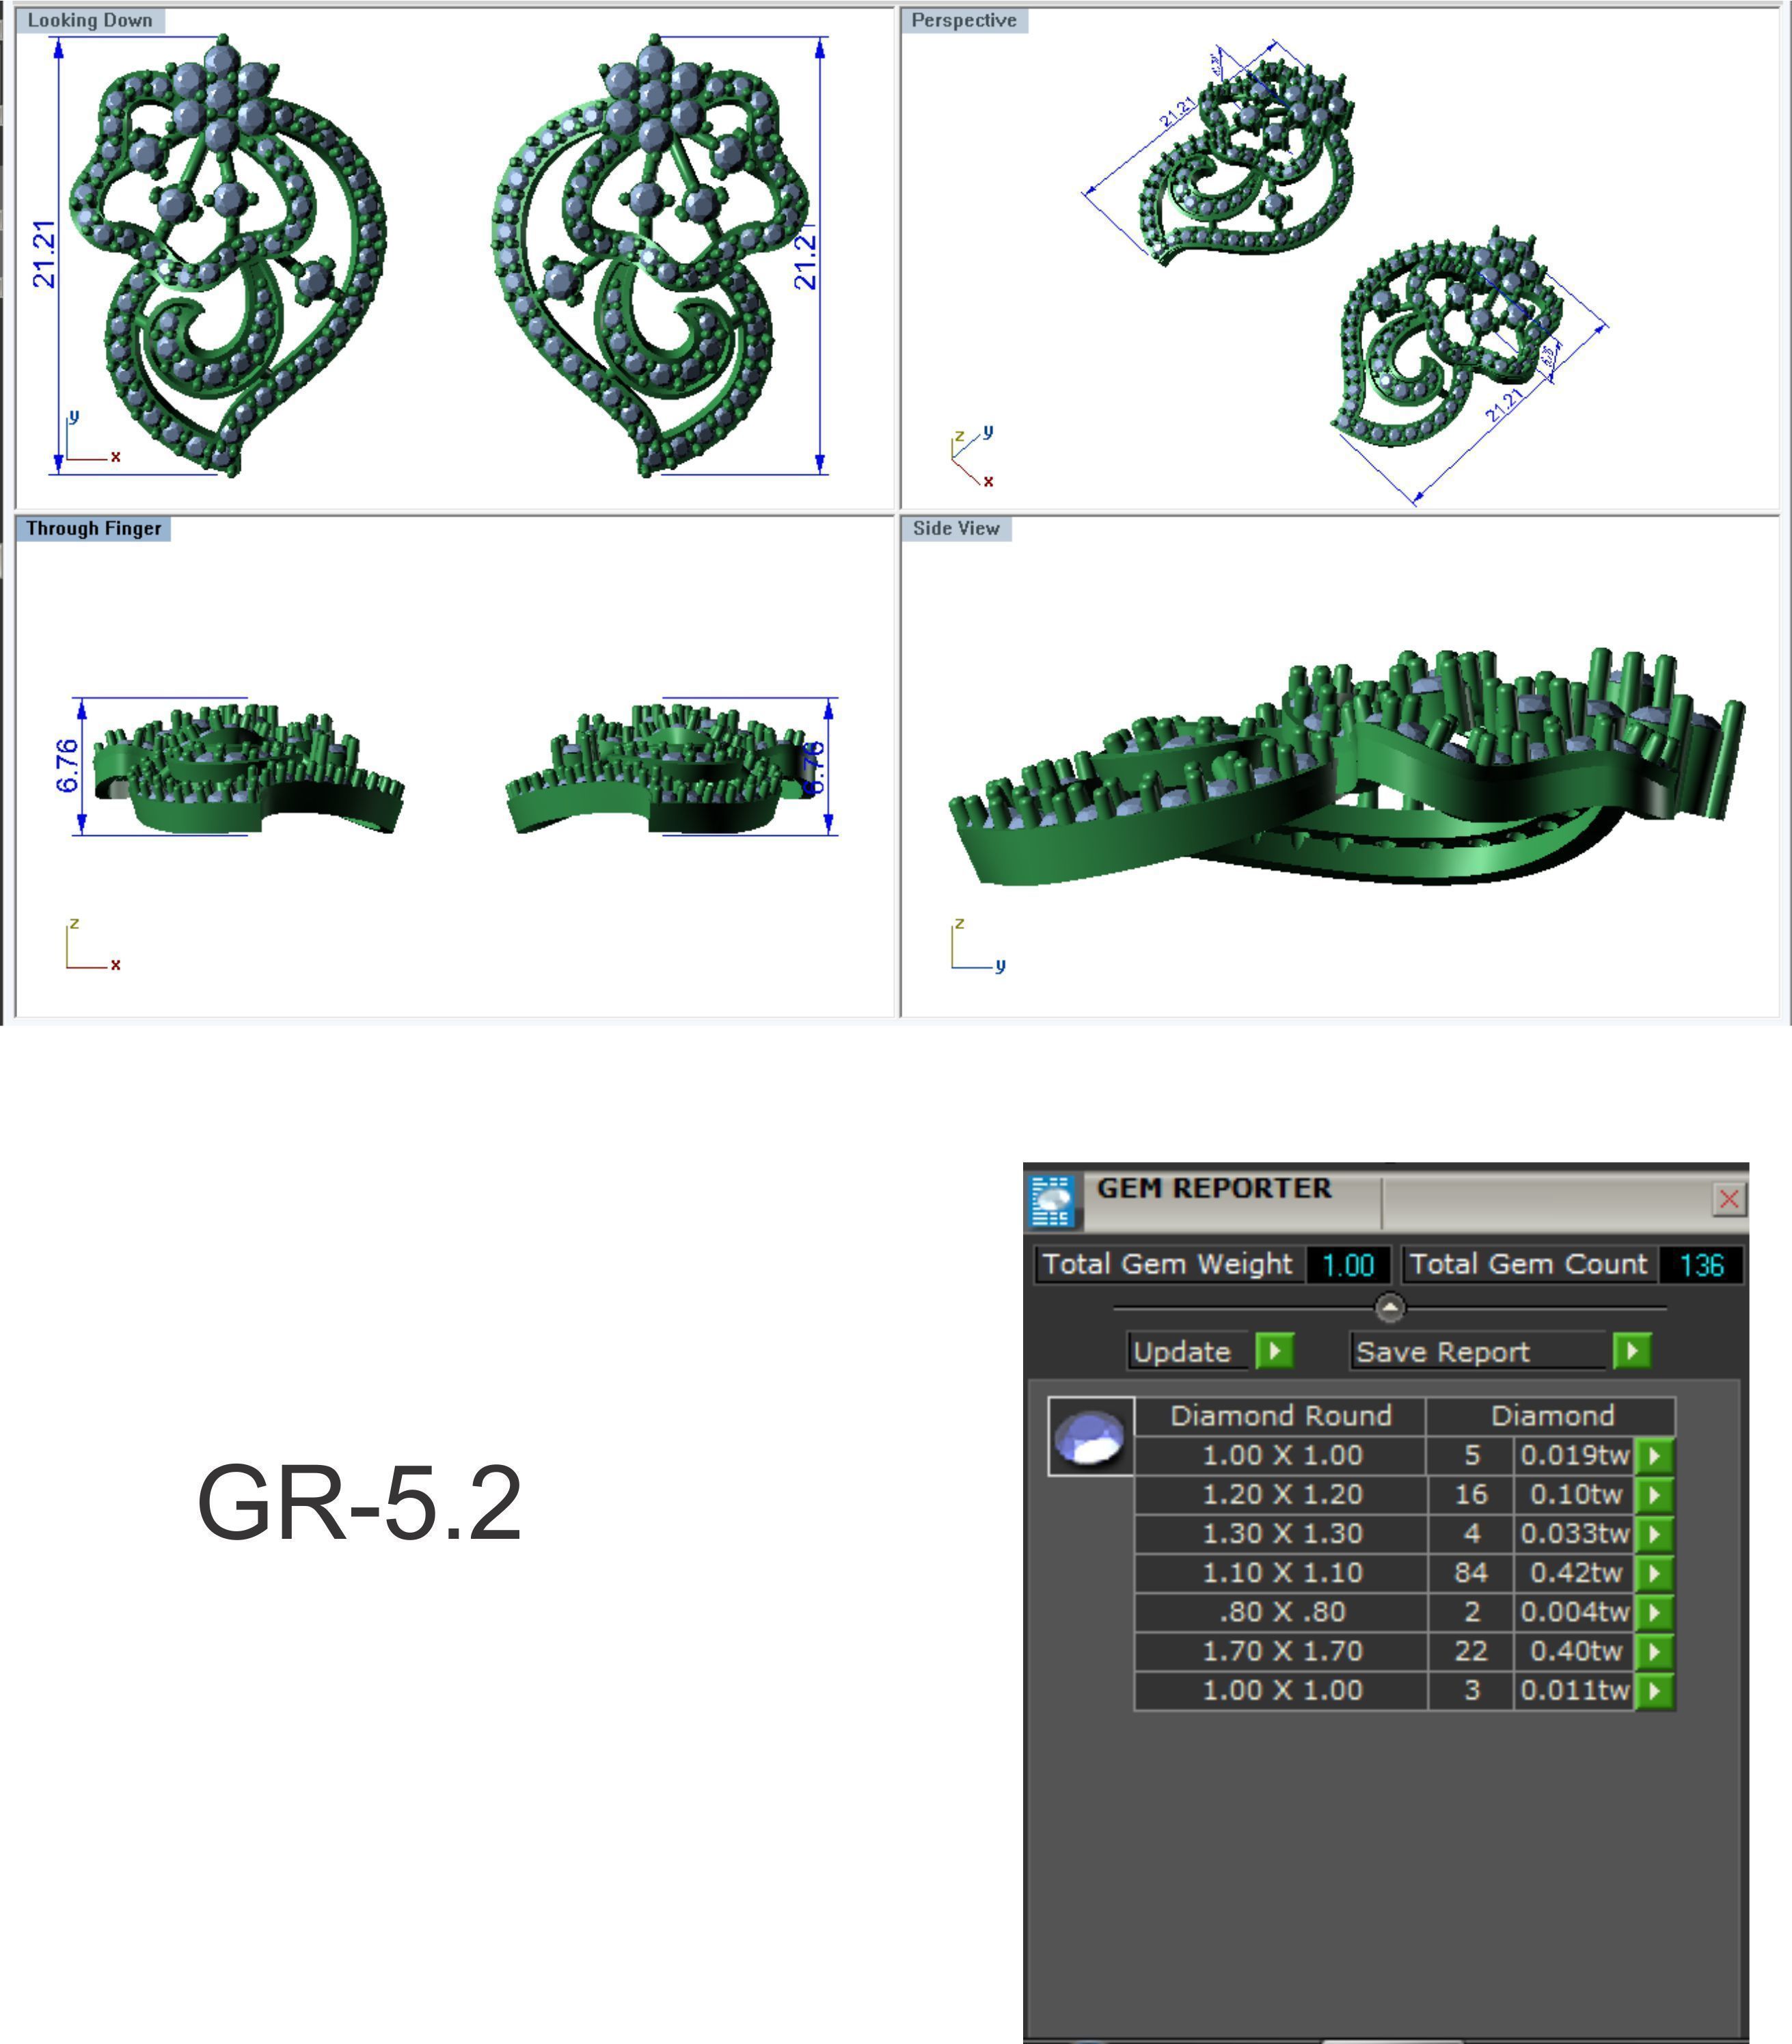Open the arrow for the 0.10tw row
Screen dimensions: 1792x2044
(1654, 1494)
